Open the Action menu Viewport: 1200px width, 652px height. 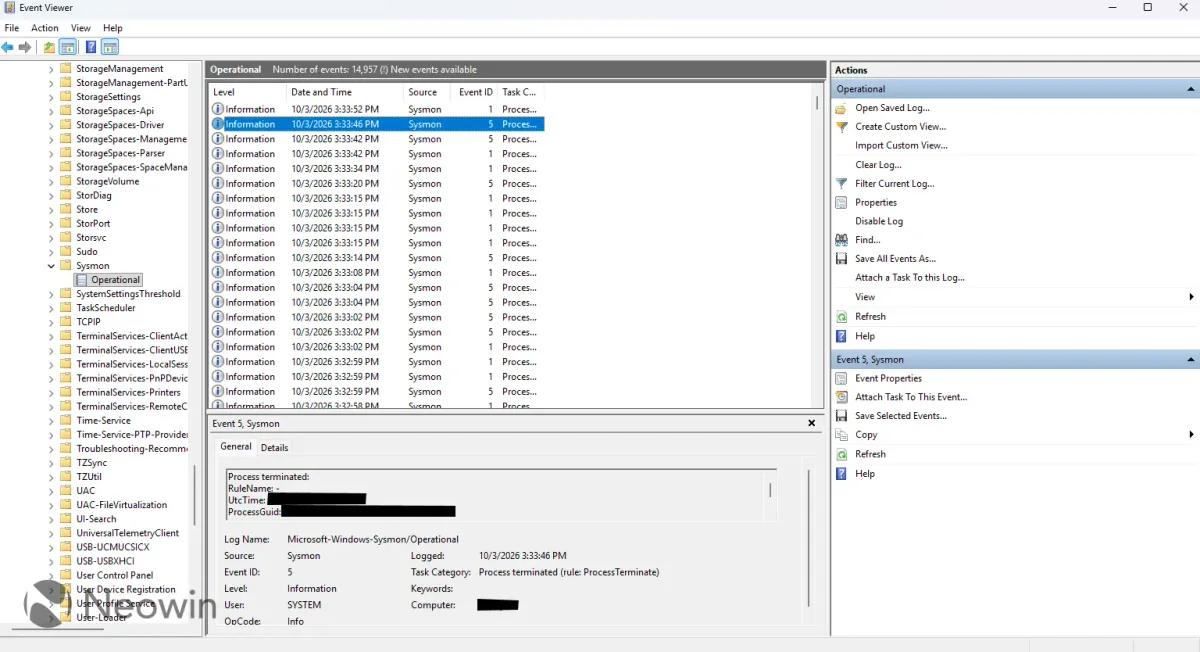tap(45, 28)
